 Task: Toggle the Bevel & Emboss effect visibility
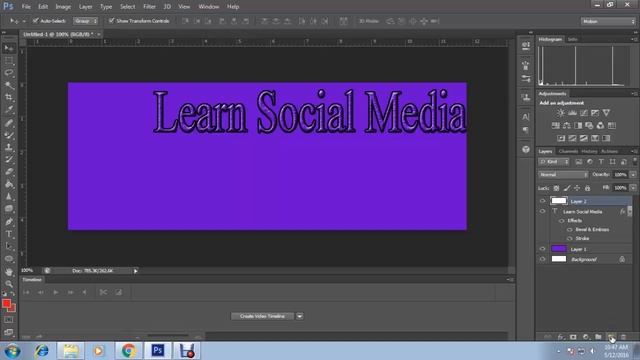click(x=570, y=229)
